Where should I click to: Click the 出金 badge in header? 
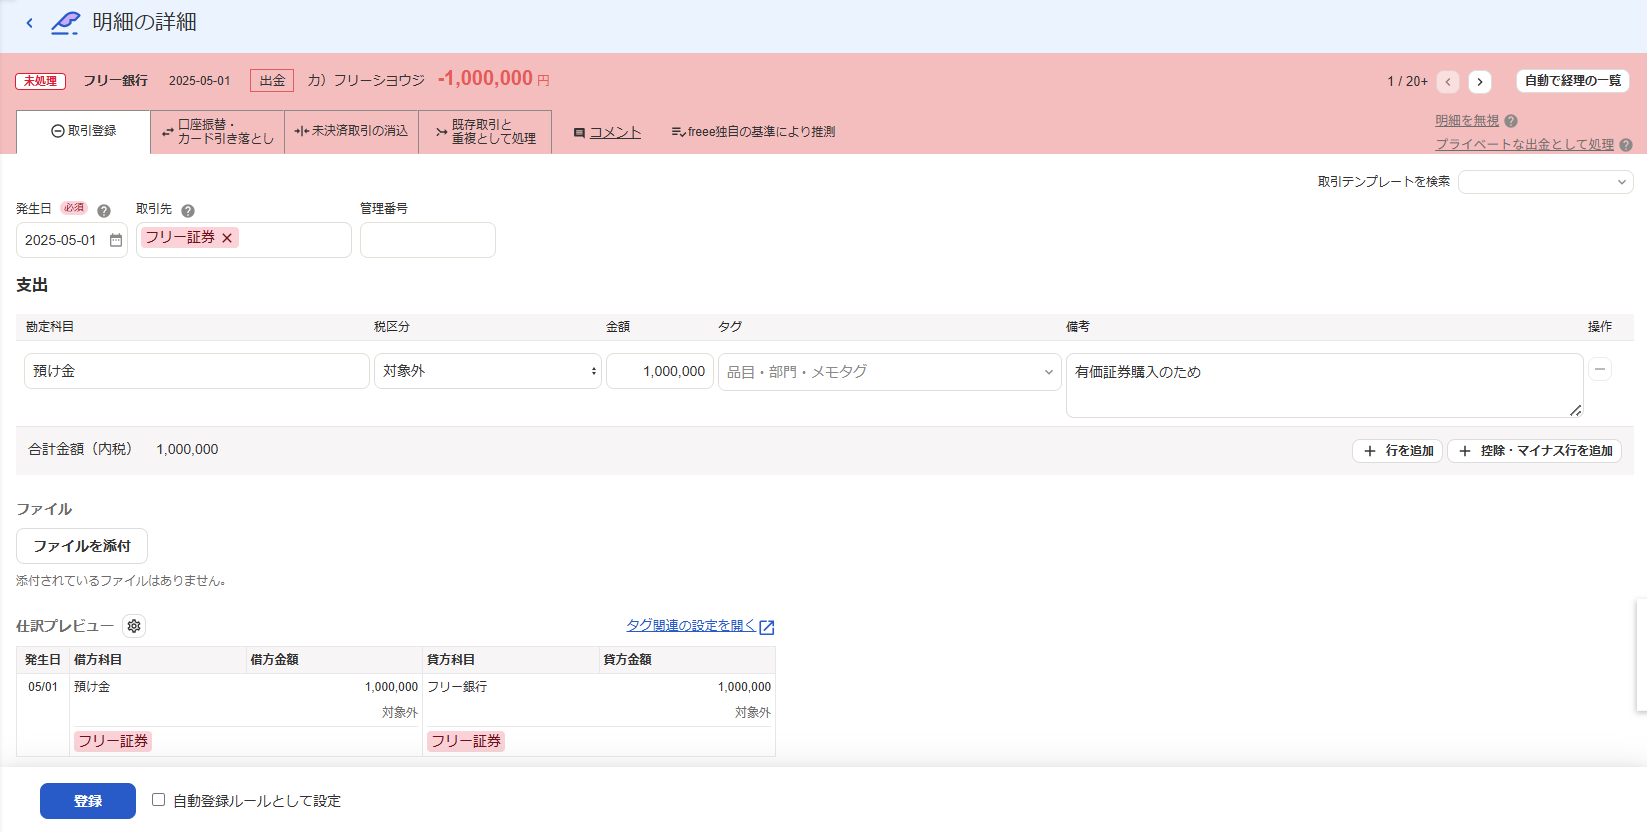tap(272, 81)
